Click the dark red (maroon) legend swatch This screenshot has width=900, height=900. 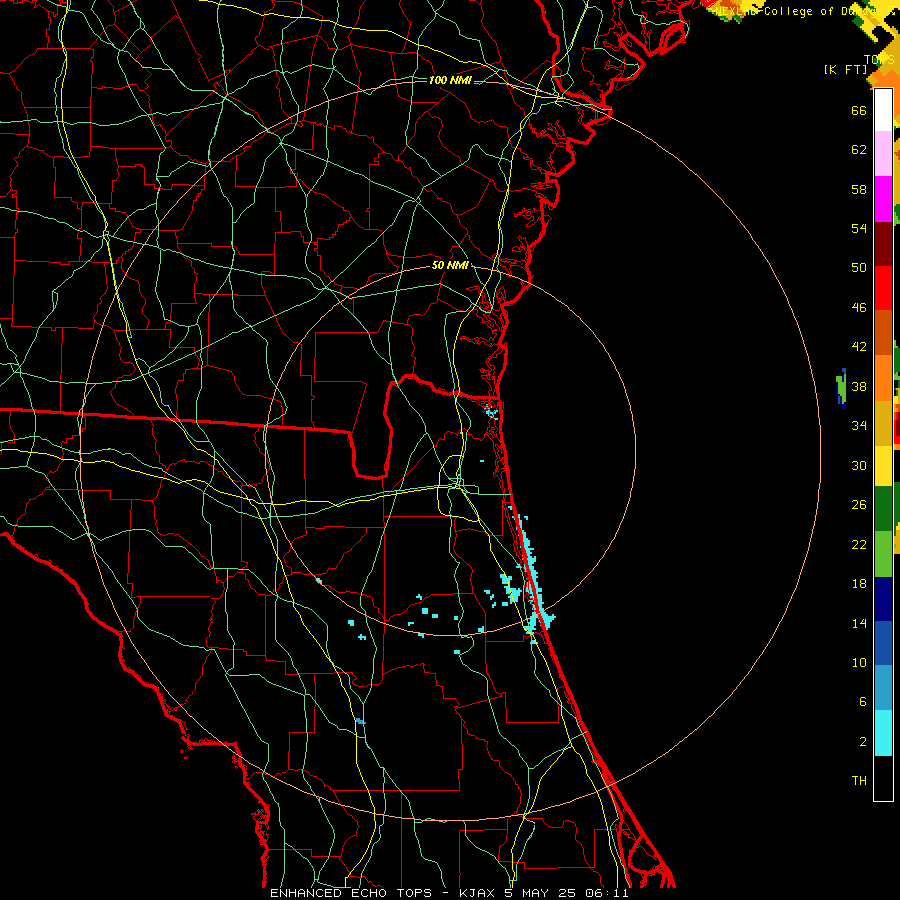pos(883,244)
